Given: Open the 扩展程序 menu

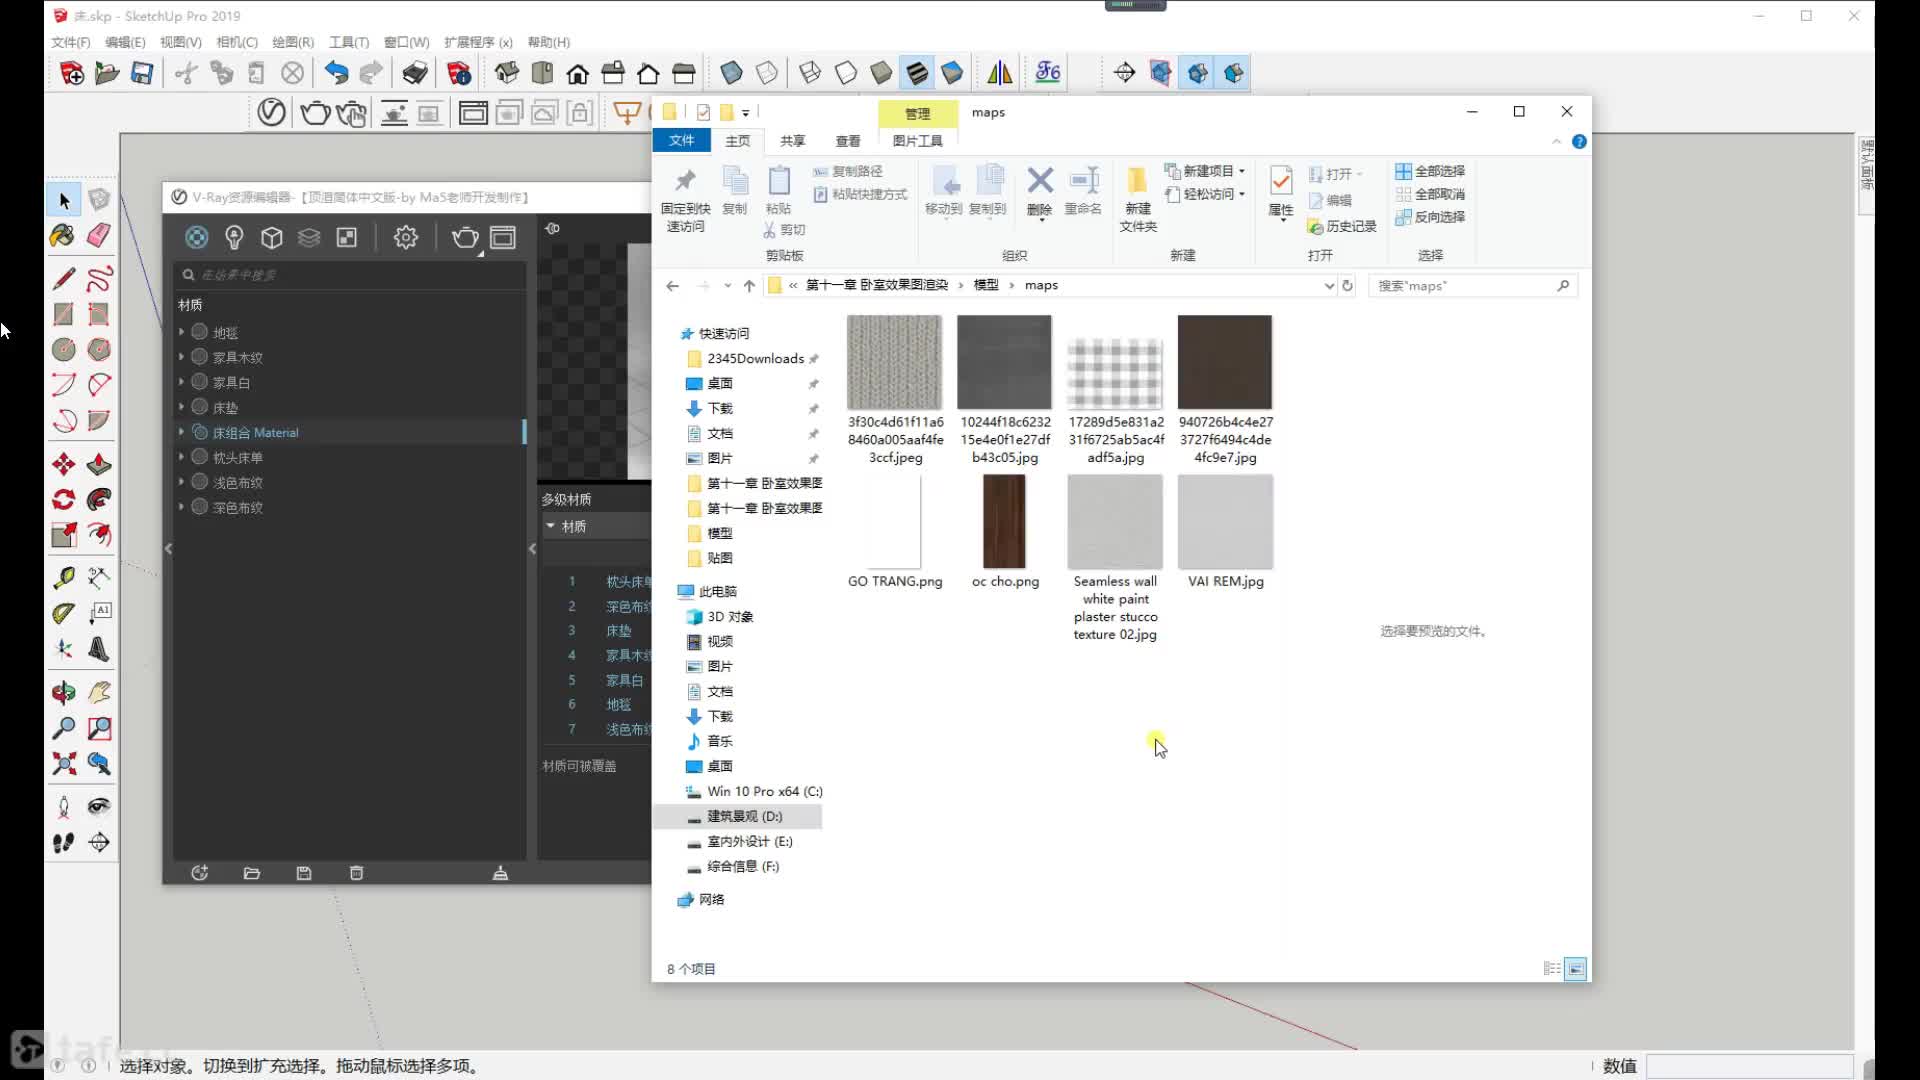Looking at the screenshot, I should pyautogui.click(x=478, y=42).
